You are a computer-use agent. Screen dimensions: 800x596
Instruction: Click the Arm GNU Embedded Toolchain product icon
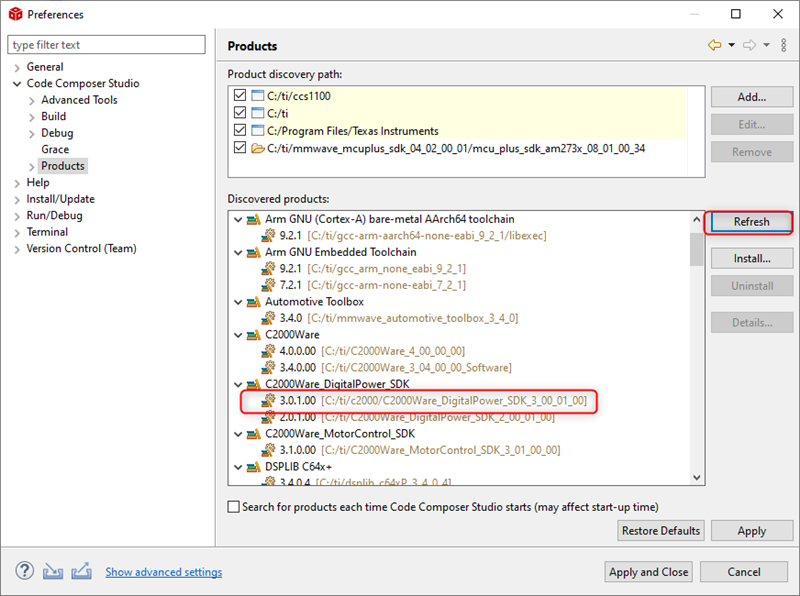tap(254, 252)
